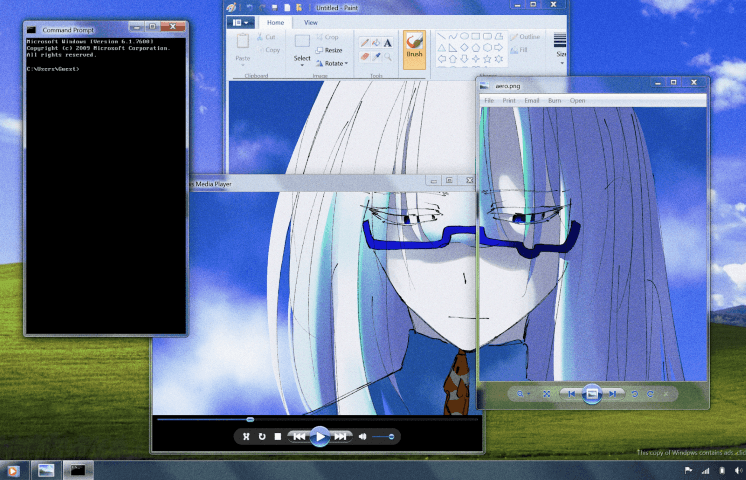Go to the previous image in photo viewer
The width and height of the screenshot is (746, 480).
point(571,394)
